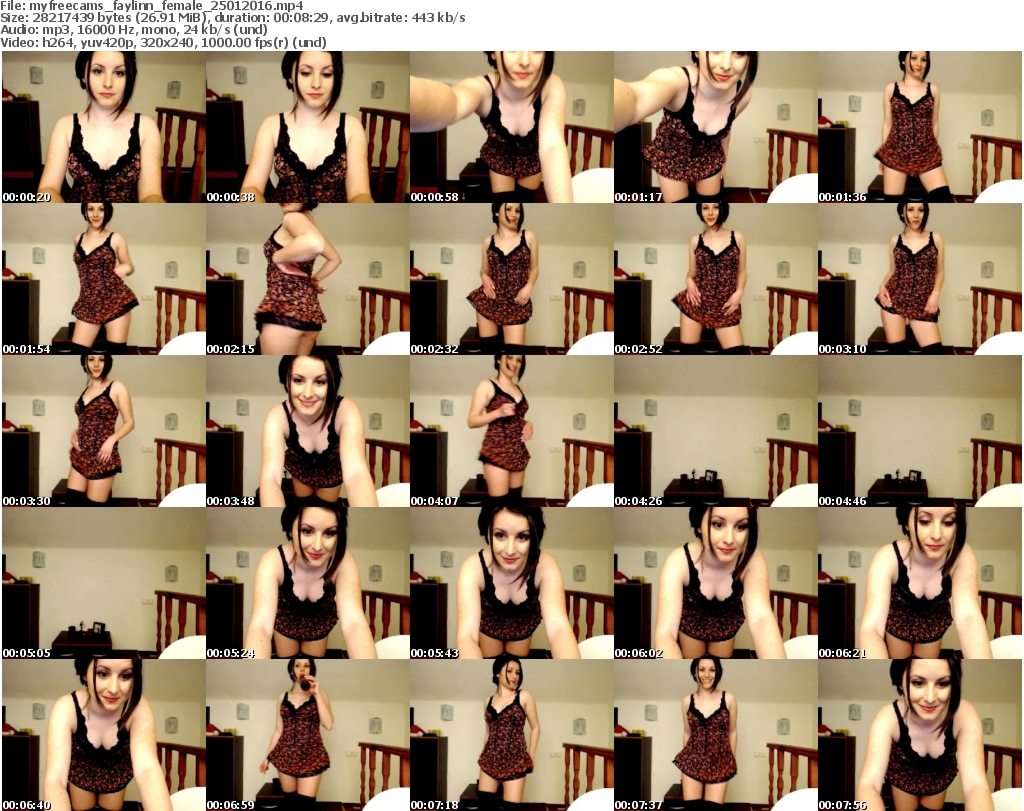
Task: Click the 'Video: h264, yuv420p' line
Action: (163, 42)
